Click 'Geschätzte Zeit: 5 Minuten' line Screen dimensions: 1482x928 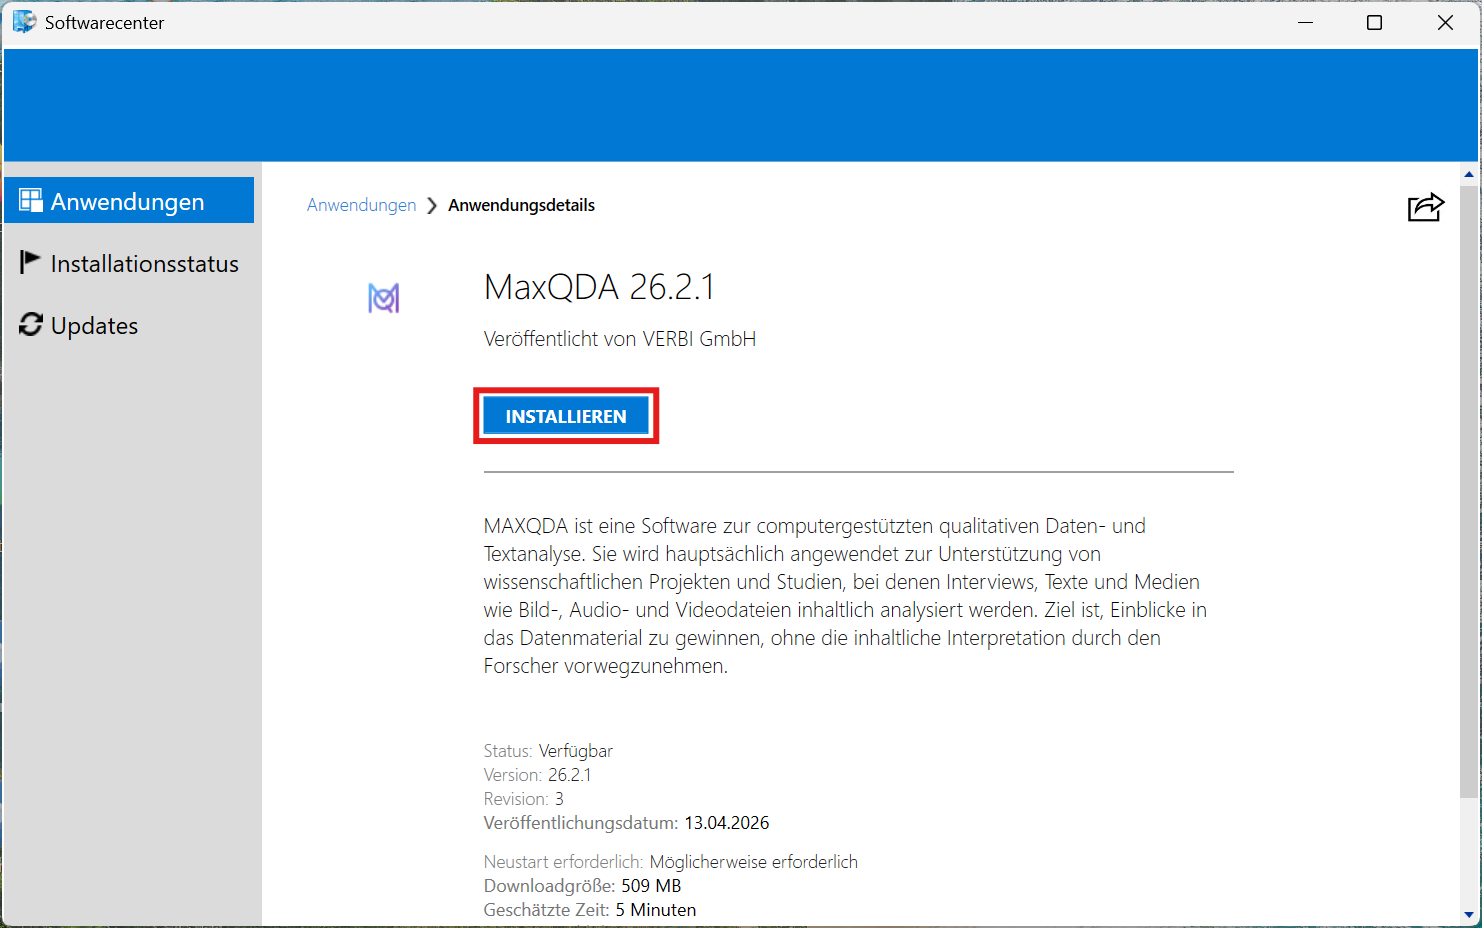tap(590, 910)
